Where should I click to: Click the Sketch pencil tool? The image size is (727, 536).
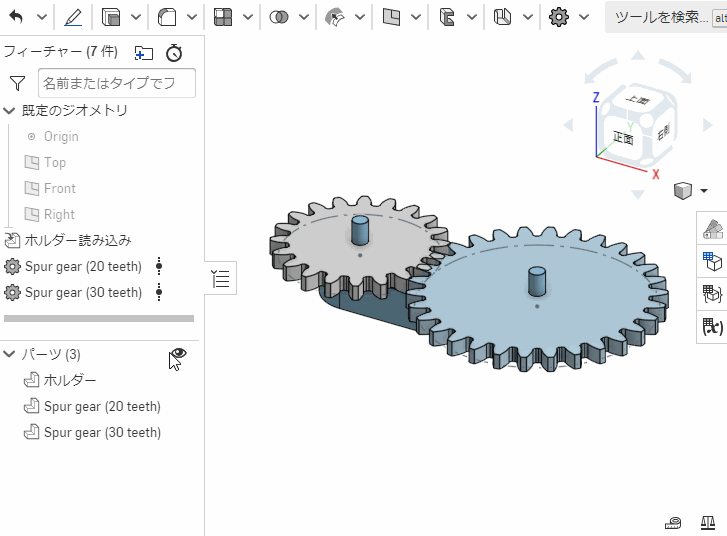click(73, 17)
